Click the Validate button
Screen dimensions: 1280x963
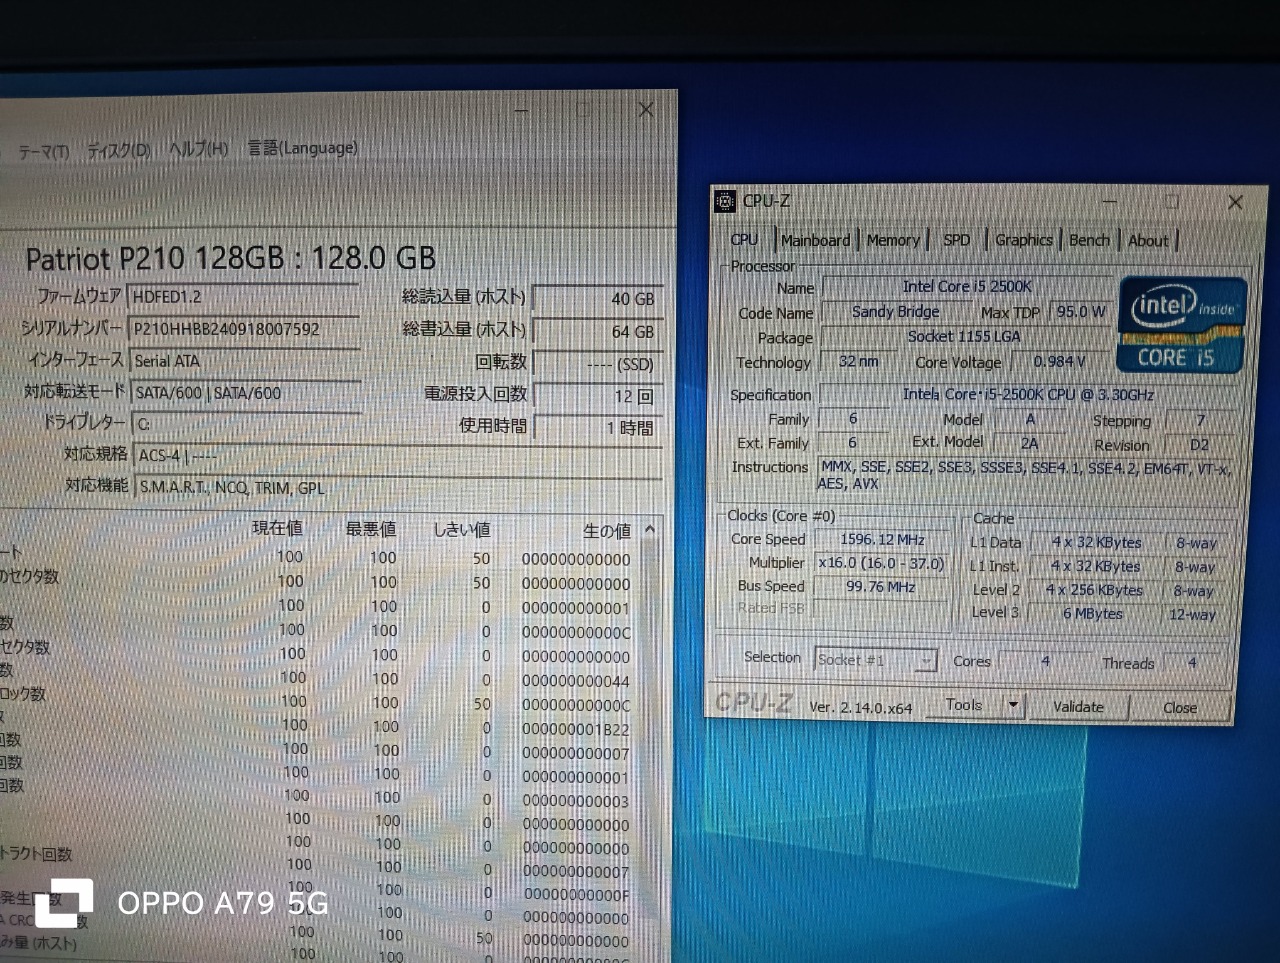[1078, 707]
